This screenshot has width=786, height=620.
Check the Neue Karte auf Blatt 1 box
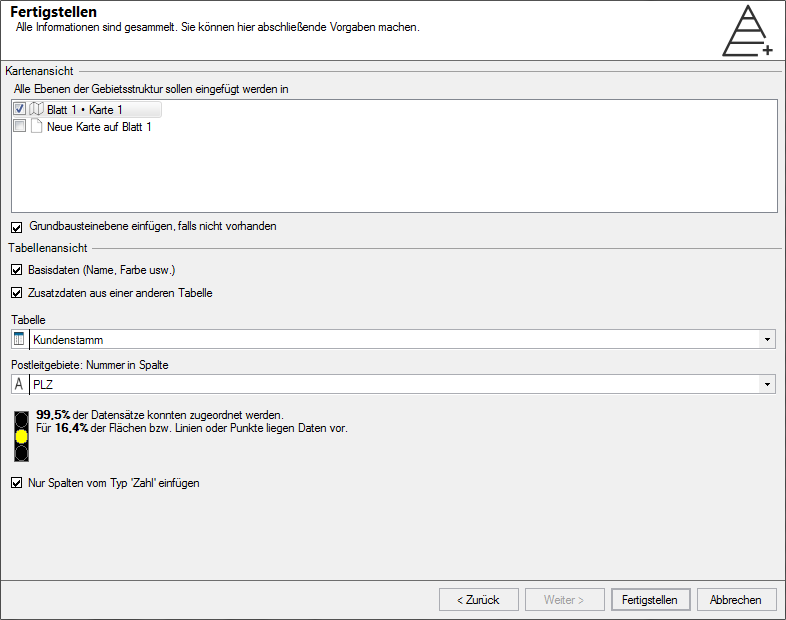click(x=20, y=126)
